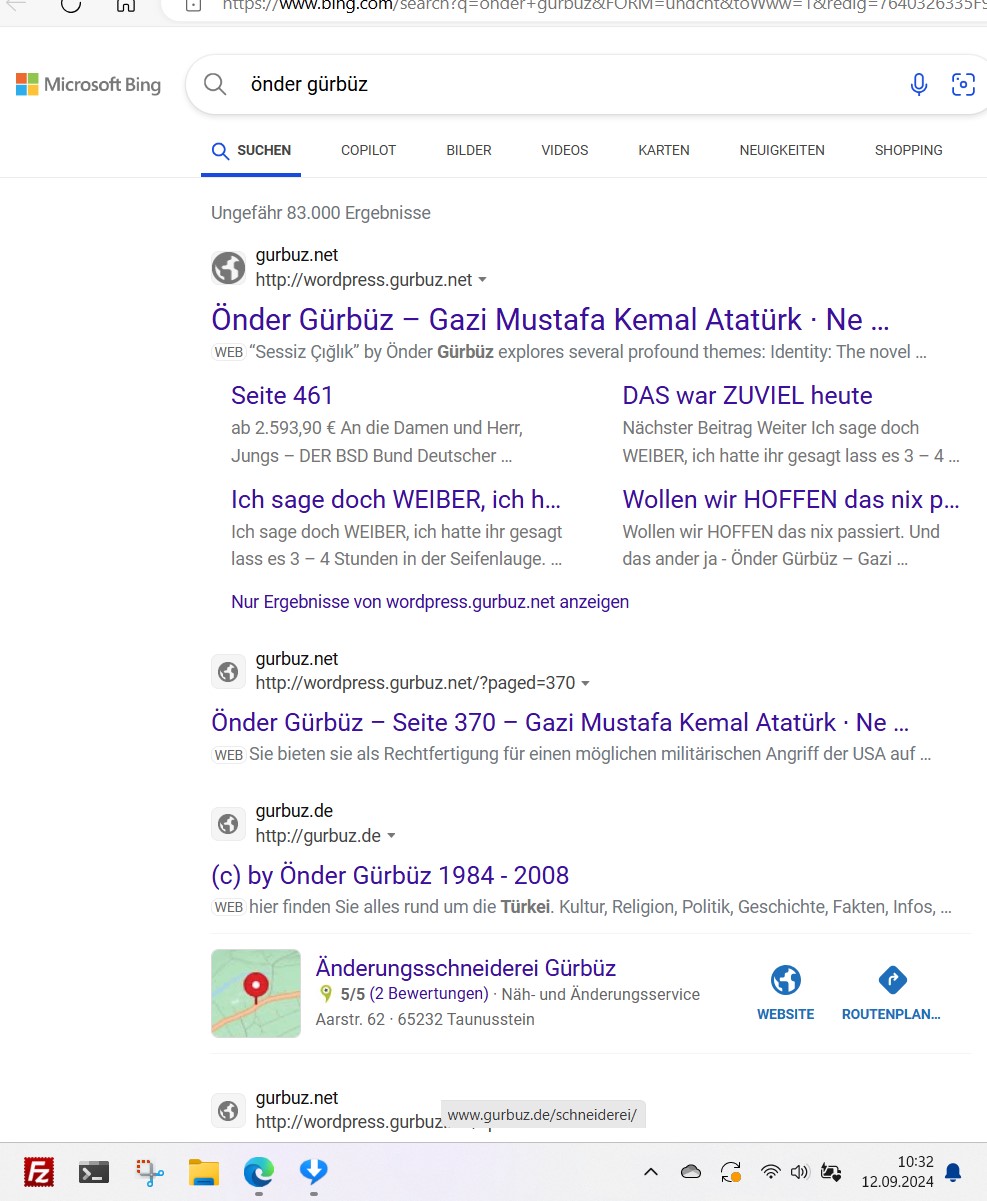Screen dimensions: 987x1201
Task: Click the sync status tray icon
Action: click(731, 1172)
